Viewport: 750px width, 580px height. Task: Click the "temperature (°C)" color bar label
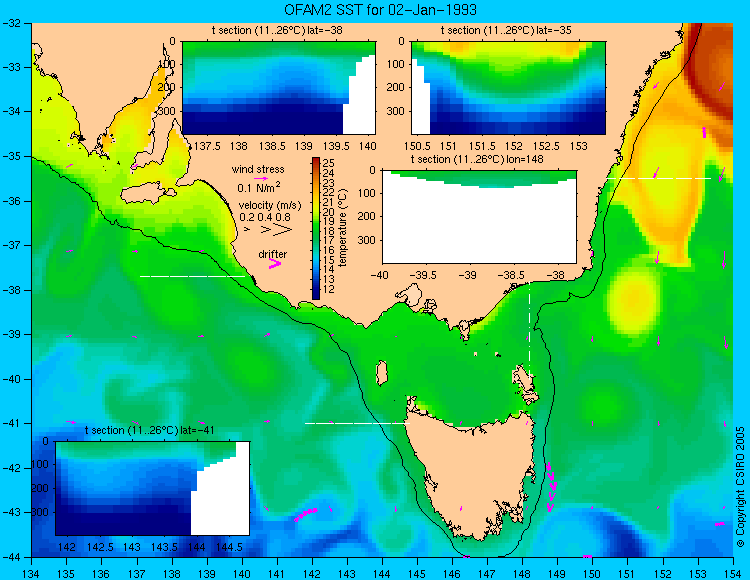(x=342, y=228)
